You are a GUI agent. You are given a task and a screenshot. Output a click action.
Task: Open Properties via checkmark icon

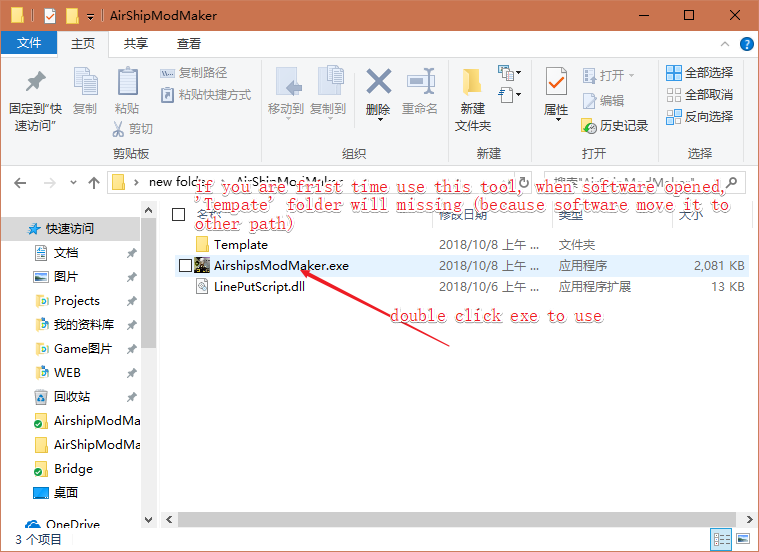(556, 84)
